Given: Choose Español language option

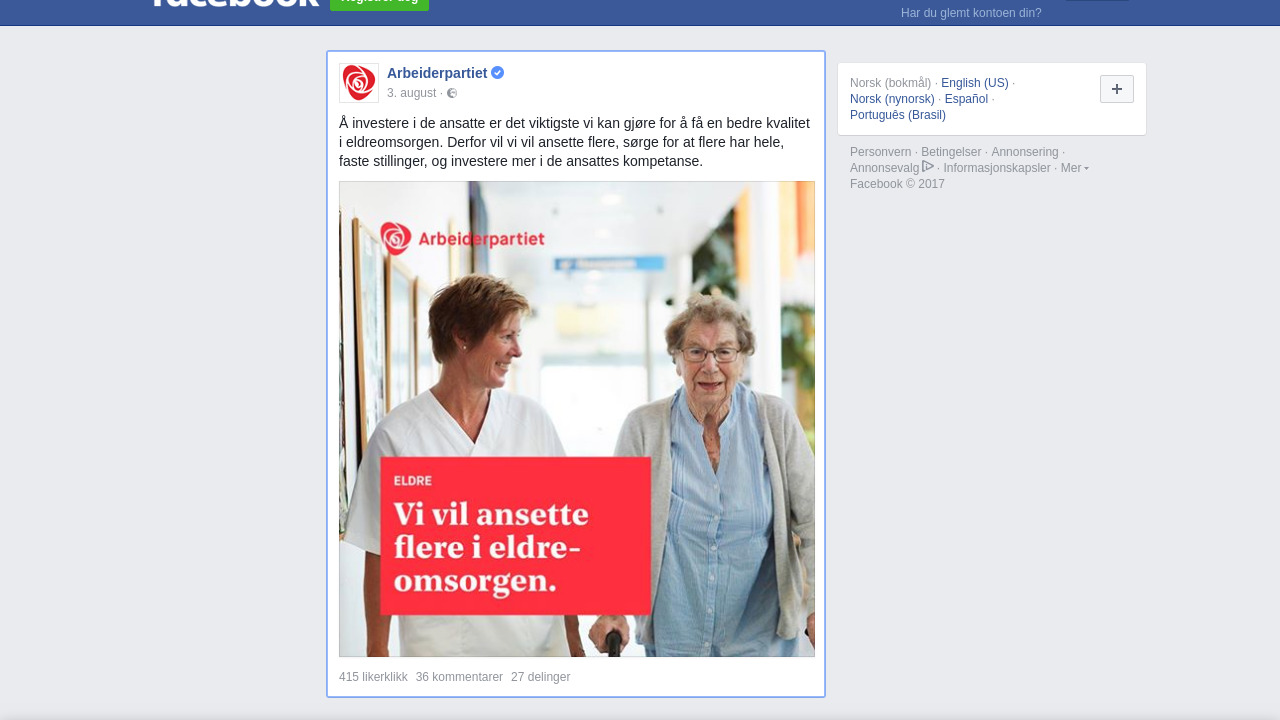Looking at the screenshot, I should pos(966,99).
